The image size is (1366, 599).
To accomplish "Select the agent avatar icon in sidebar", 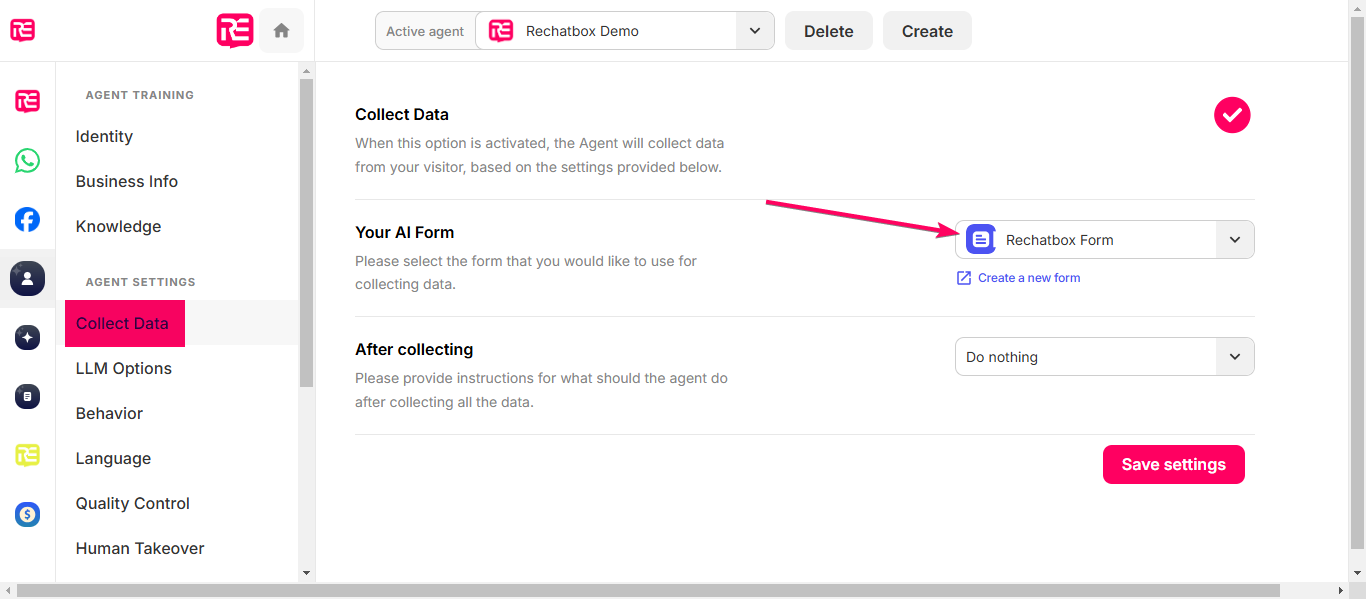I will click(x=27, y=278).
